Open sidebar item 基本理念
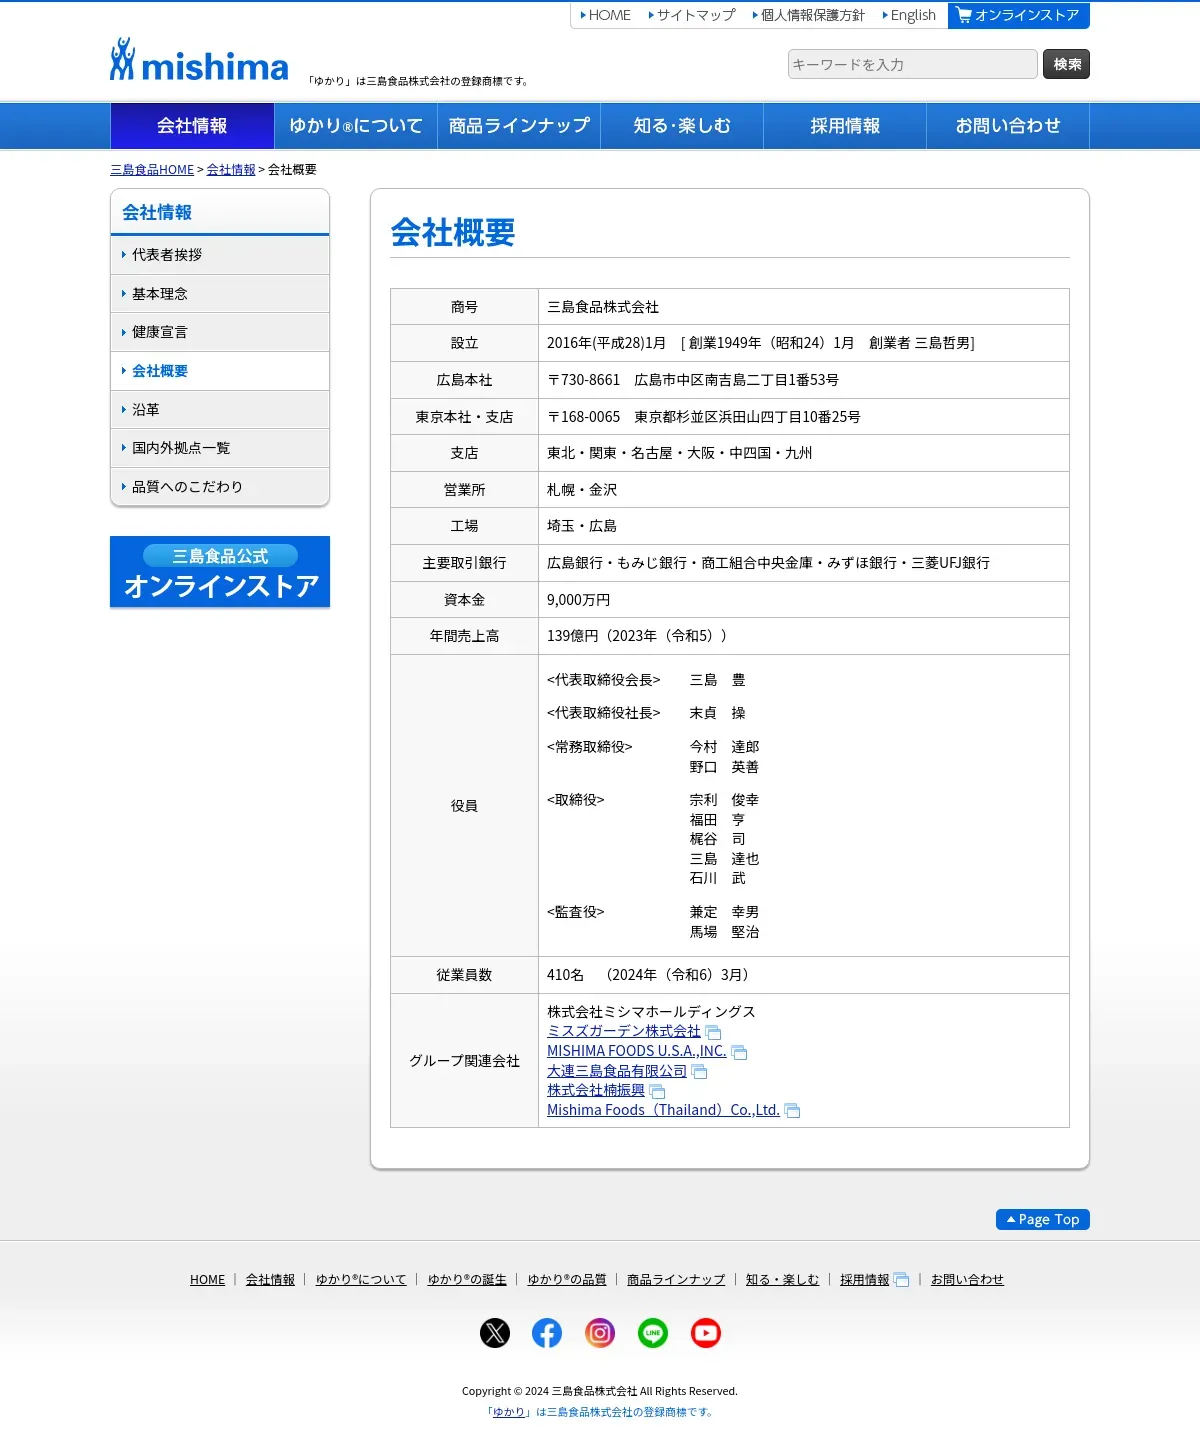The image size is (1200, 1434). (x=220, y=294)
